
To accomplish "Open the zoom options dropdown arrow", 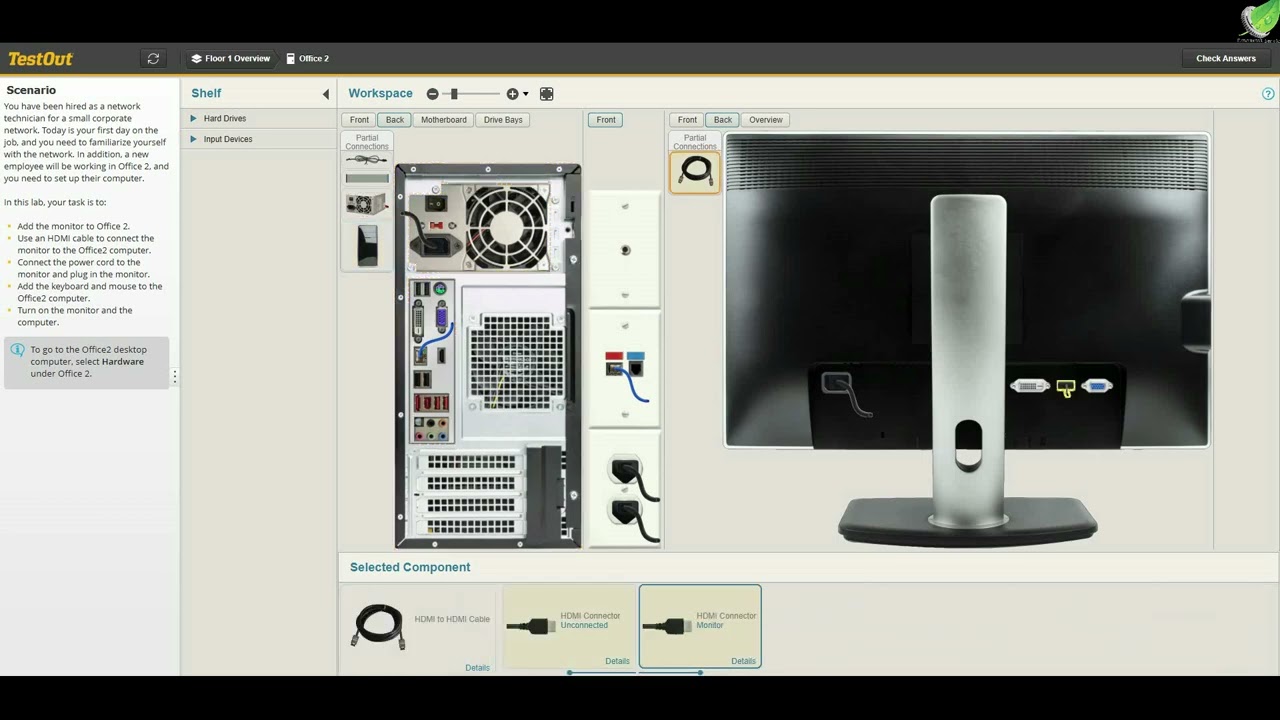I will 526,94.
